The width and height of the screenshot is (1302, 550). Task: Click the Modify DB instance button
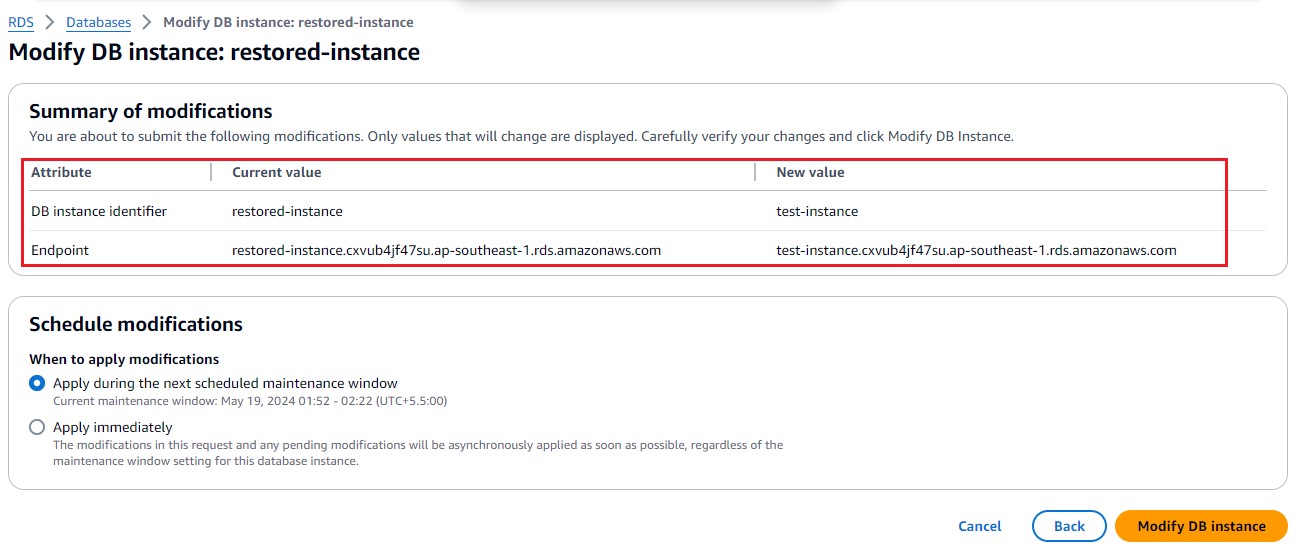pos(1201,526)
